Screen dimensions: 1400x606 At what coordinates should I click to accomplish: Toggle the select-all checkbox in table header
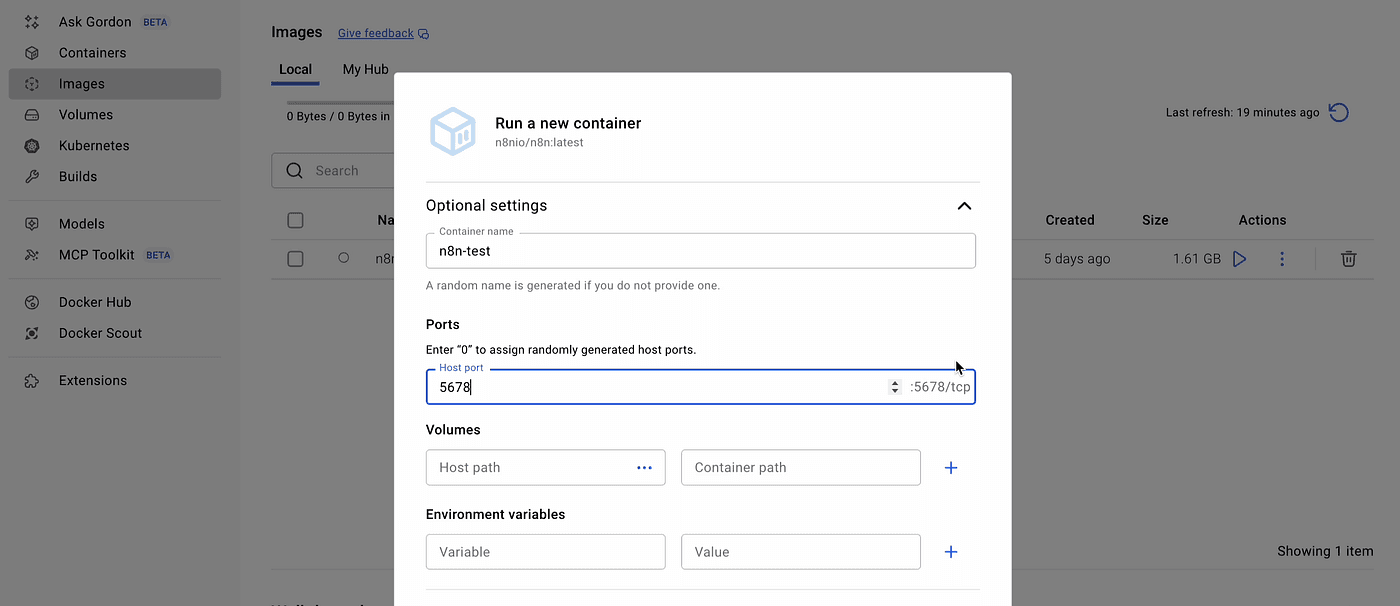pos(295,220)
